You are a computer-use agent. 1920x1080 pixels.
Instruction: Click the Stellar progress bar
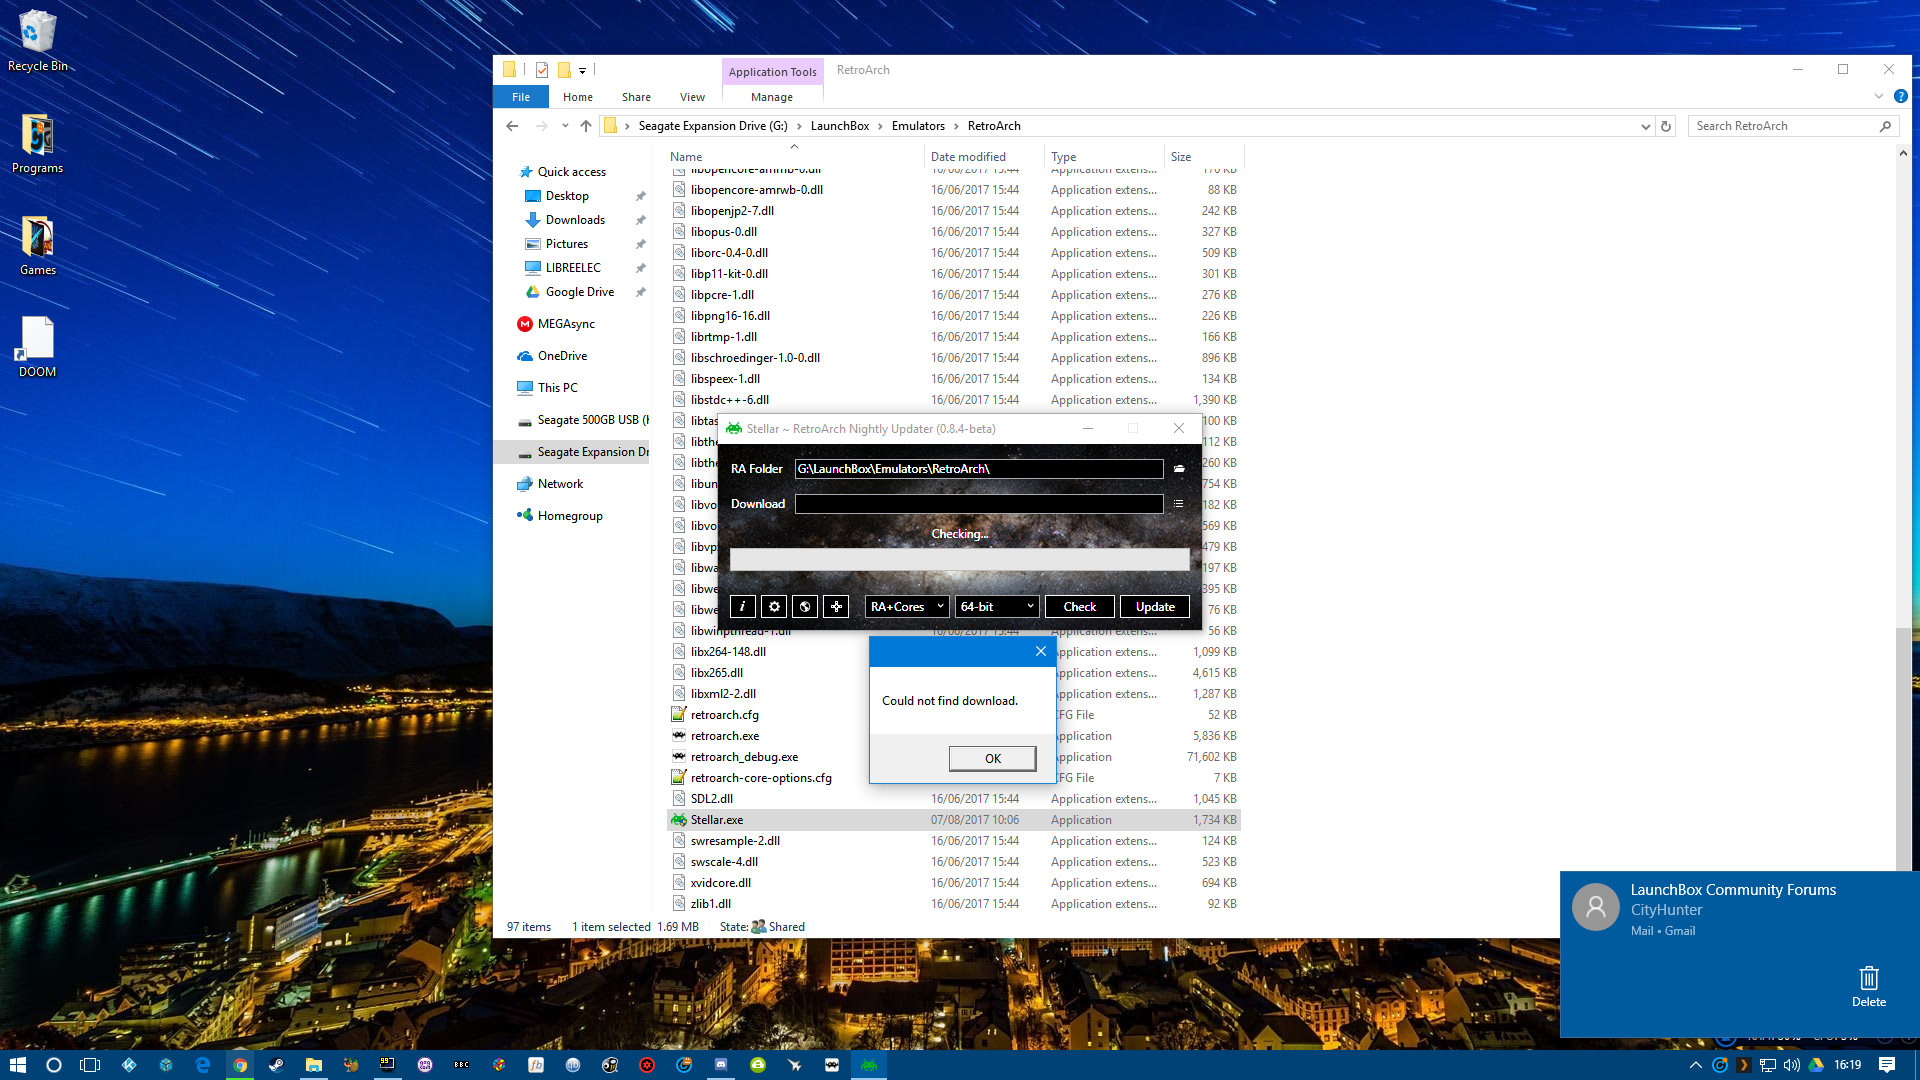960,559
